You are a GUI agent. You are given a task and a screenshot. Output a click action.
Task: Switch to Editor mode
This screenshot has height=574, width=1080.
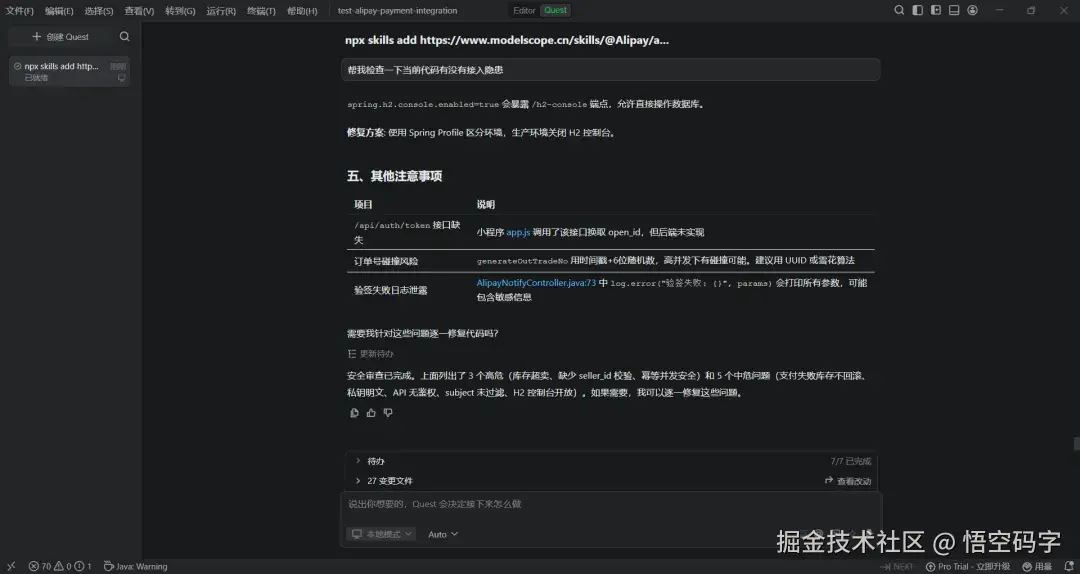[x=524, y=10]
